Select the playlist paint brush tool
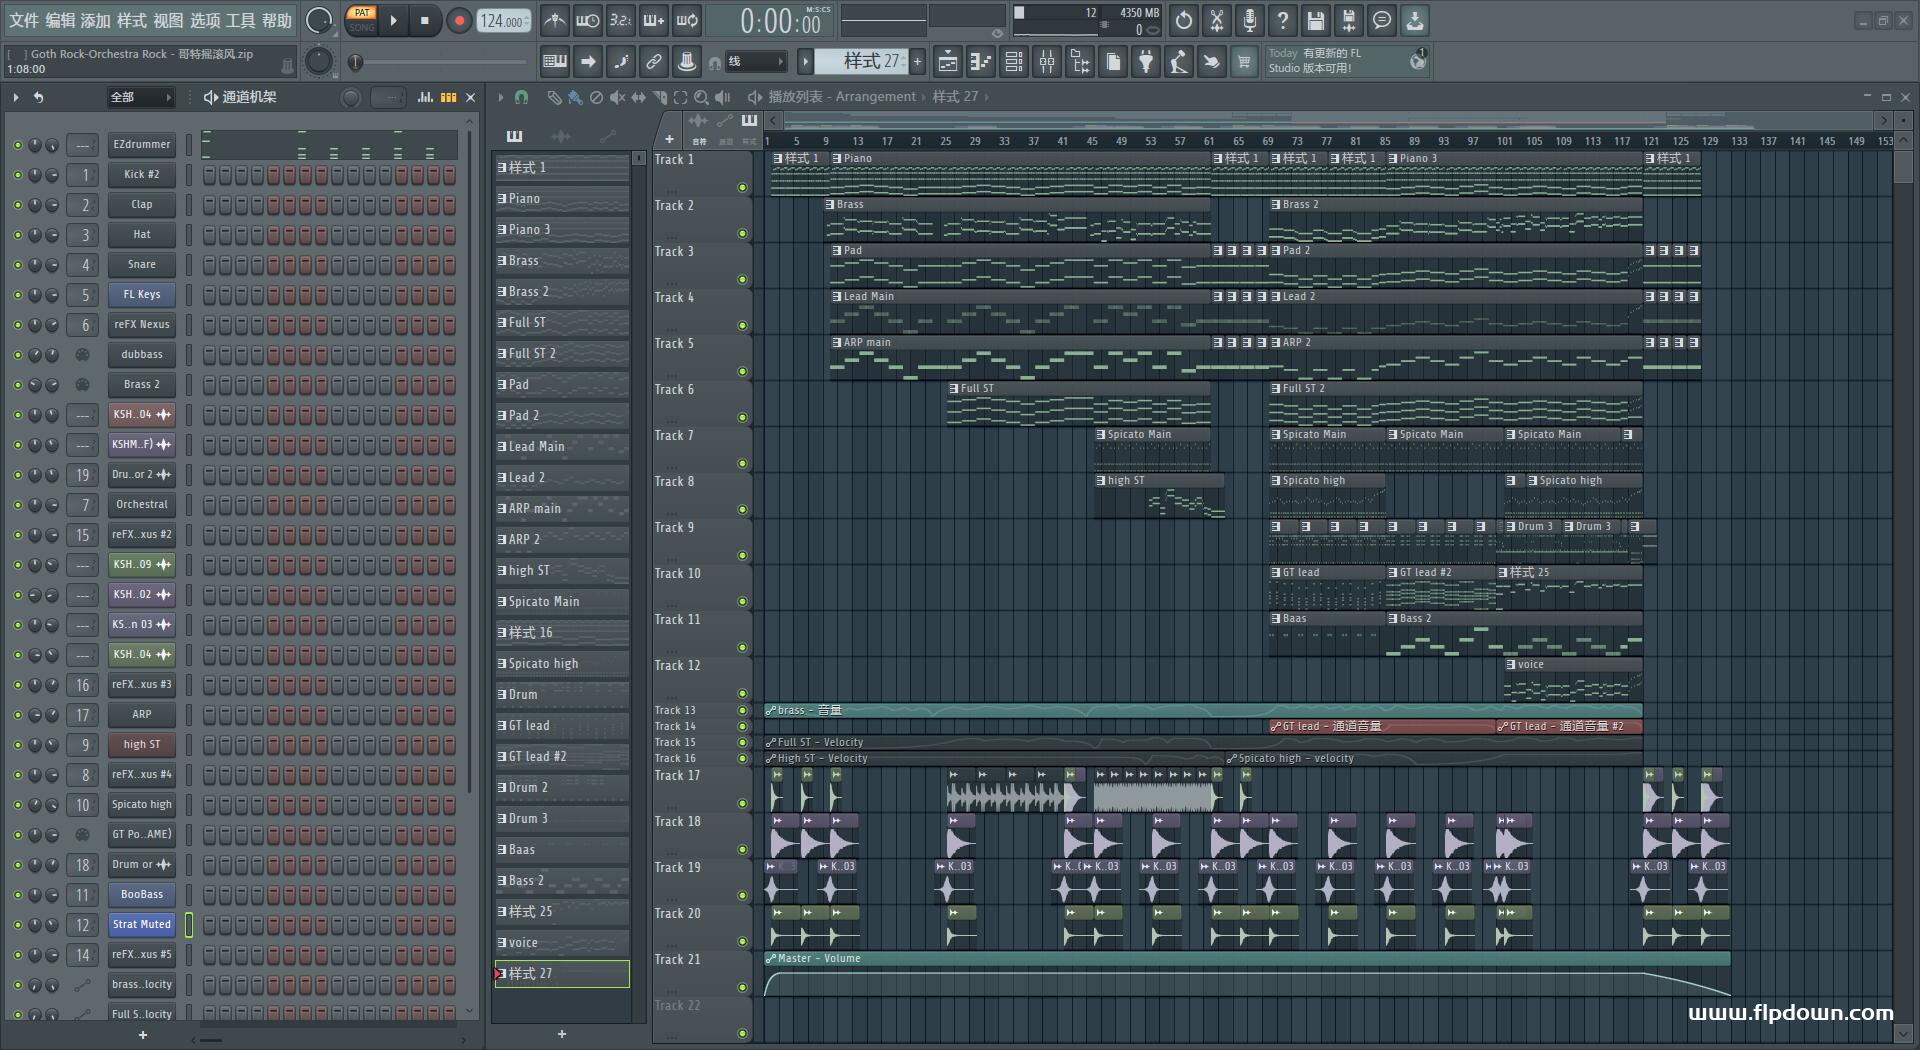1920x1050 pixels. tap(575, 97)
